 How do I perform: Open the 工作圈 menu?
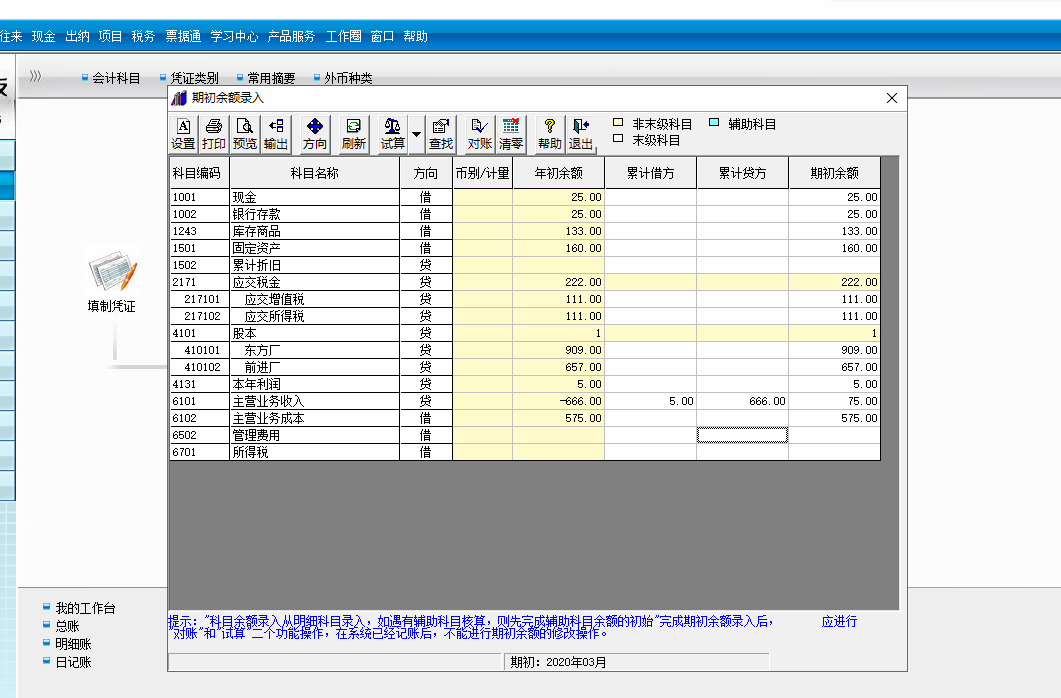(344, 37)
